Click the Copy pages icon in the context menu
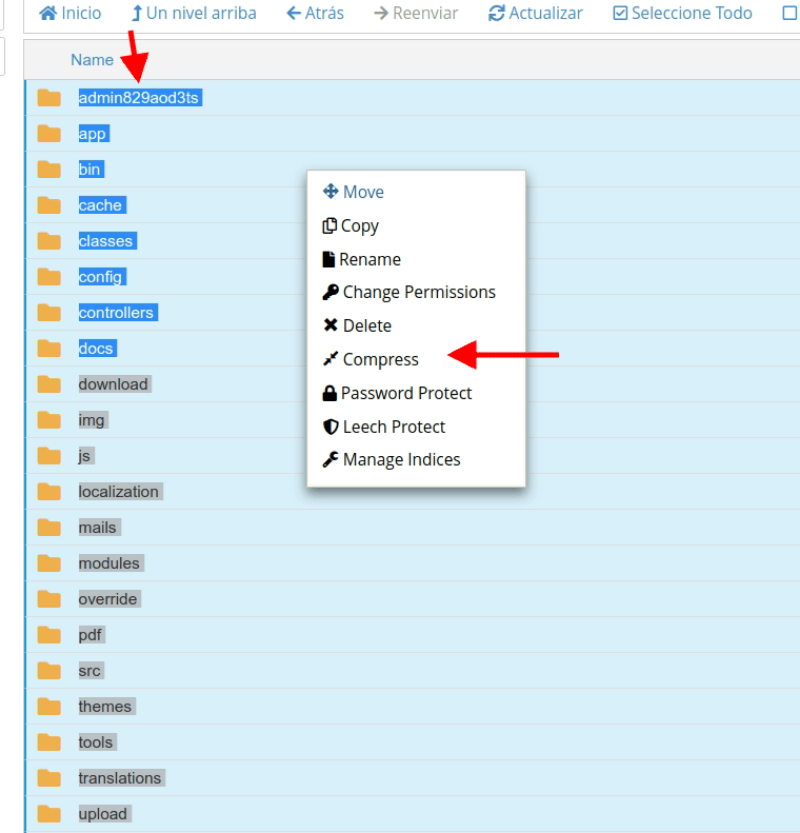The image size is (800, 833). pyautogui.click(x=329, y=225)
